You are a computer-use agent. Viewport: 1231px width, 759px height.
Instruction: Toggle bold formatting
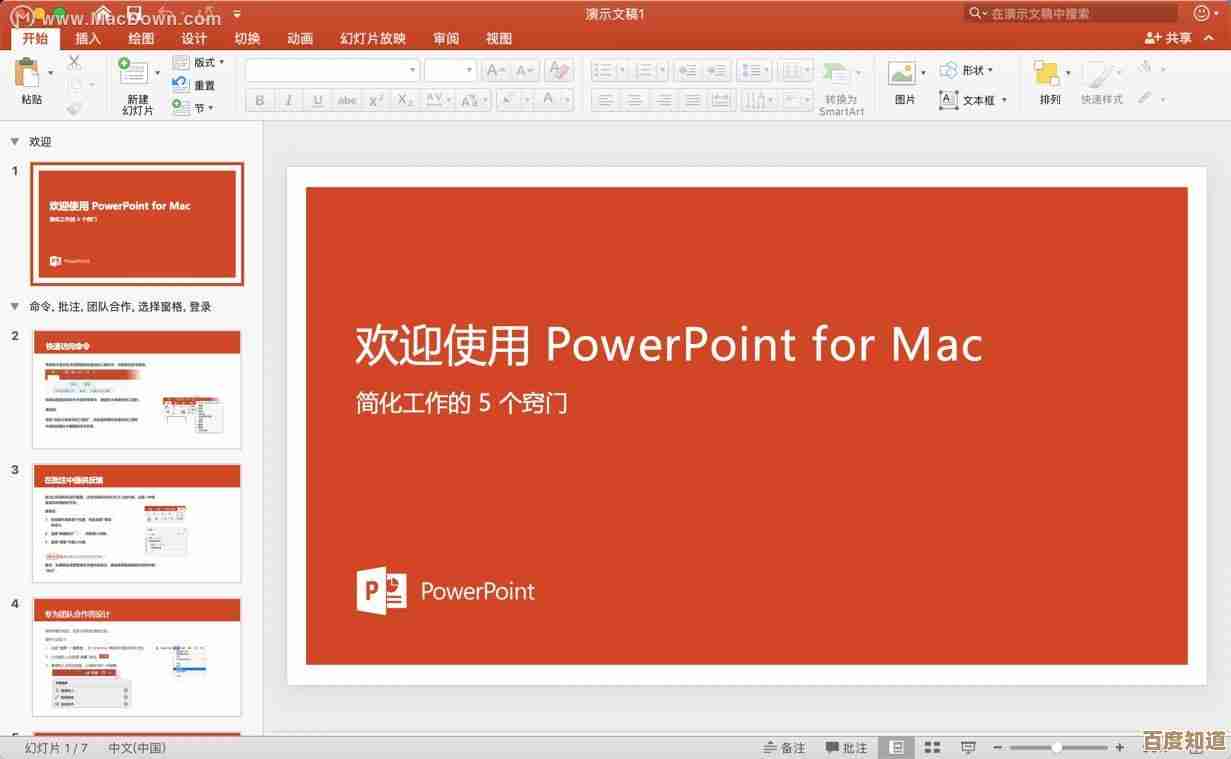point(258,100)
